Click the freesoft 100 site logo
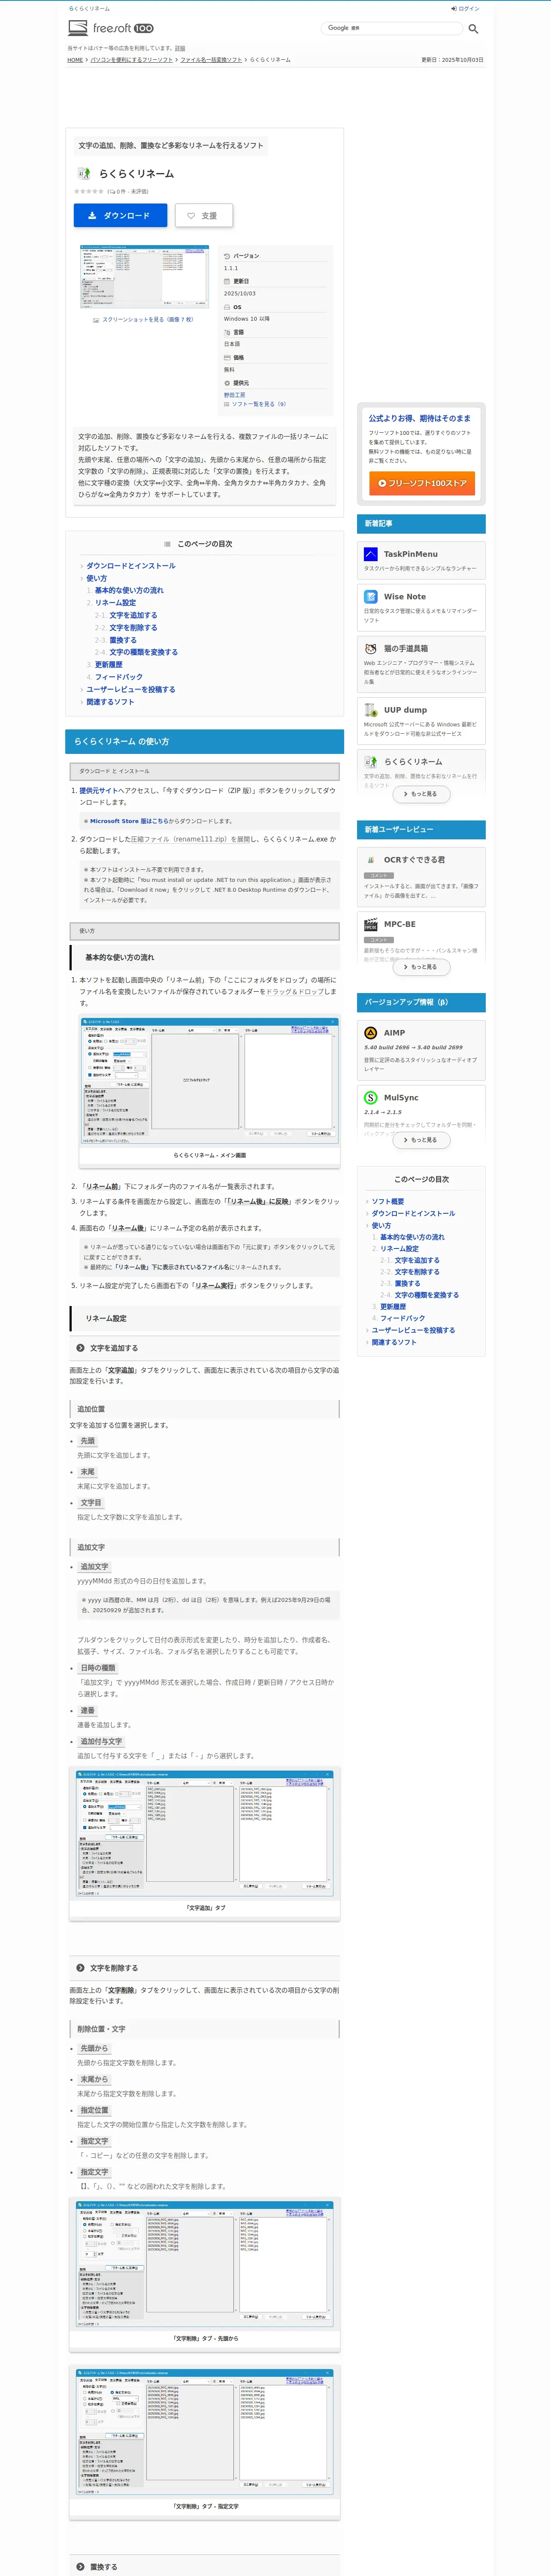 coord(111,28)
